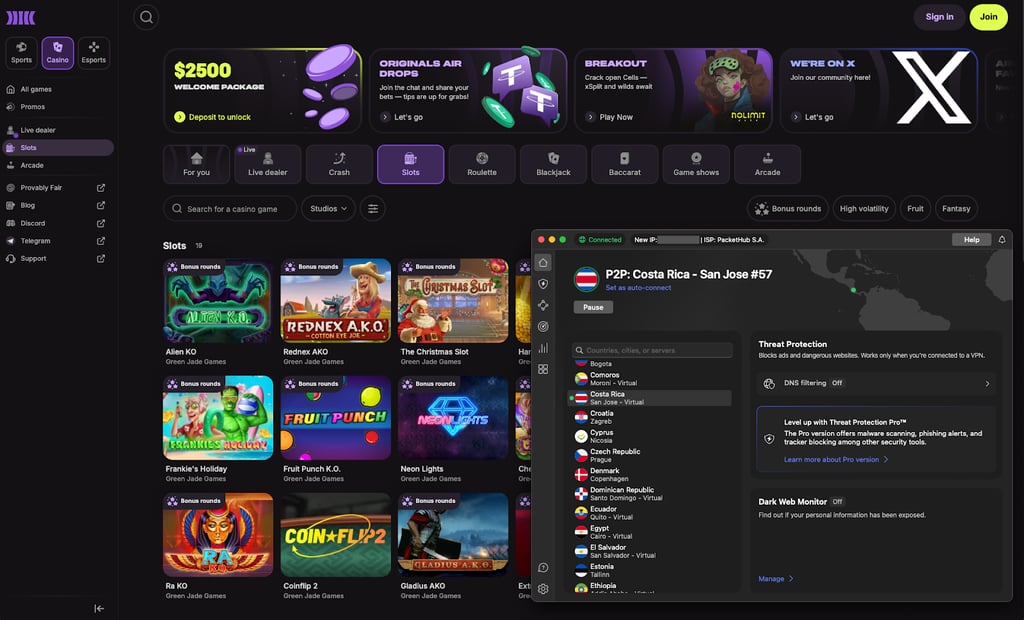Image resolution: width=1024 pixels, height=620 pixels.
Task: Open Arcade in sidebar
Action: (32, 165)
